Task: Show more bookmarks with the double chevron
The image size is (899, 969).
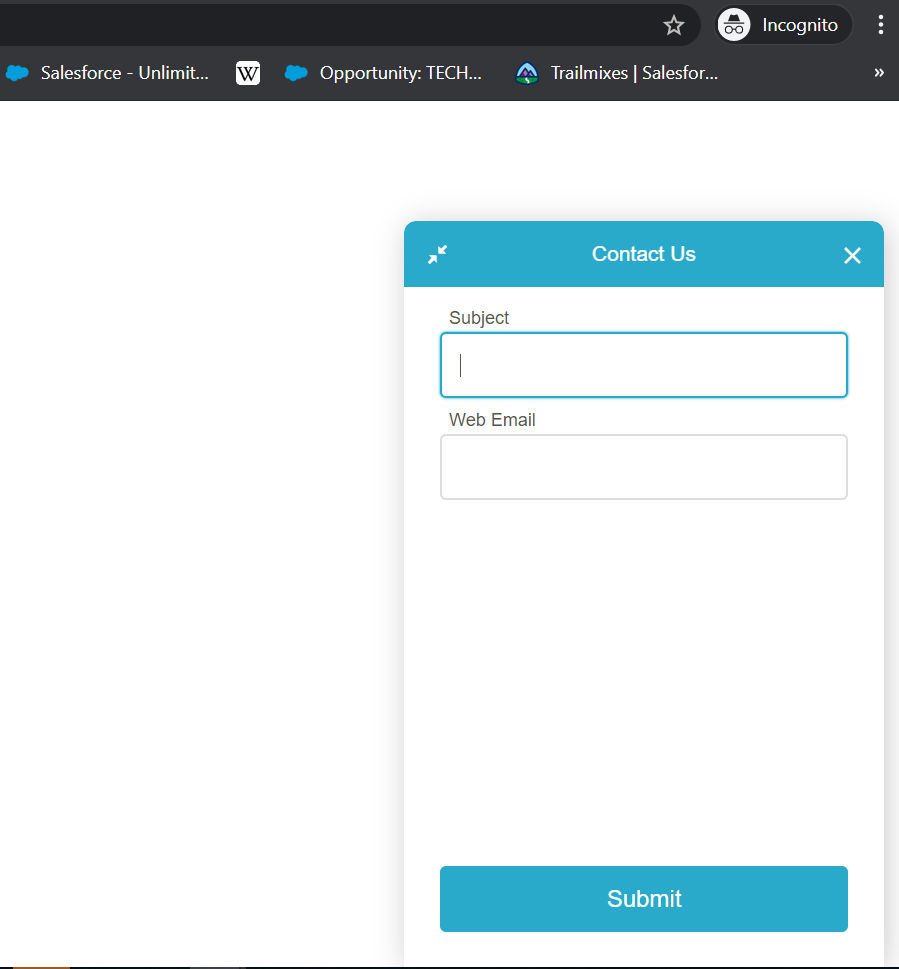Action: tap(879, 72)
